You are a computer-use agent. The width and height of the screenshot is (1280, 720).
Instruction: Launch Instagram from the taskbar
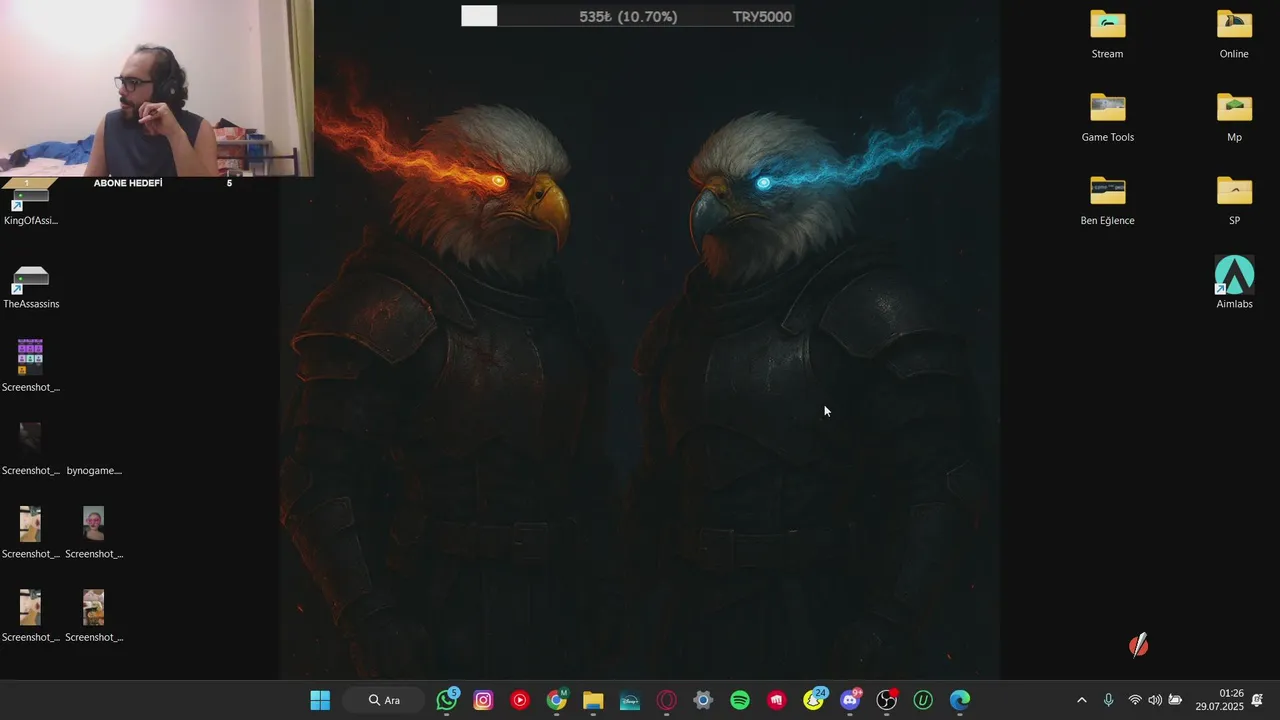(x=483, y=700)
